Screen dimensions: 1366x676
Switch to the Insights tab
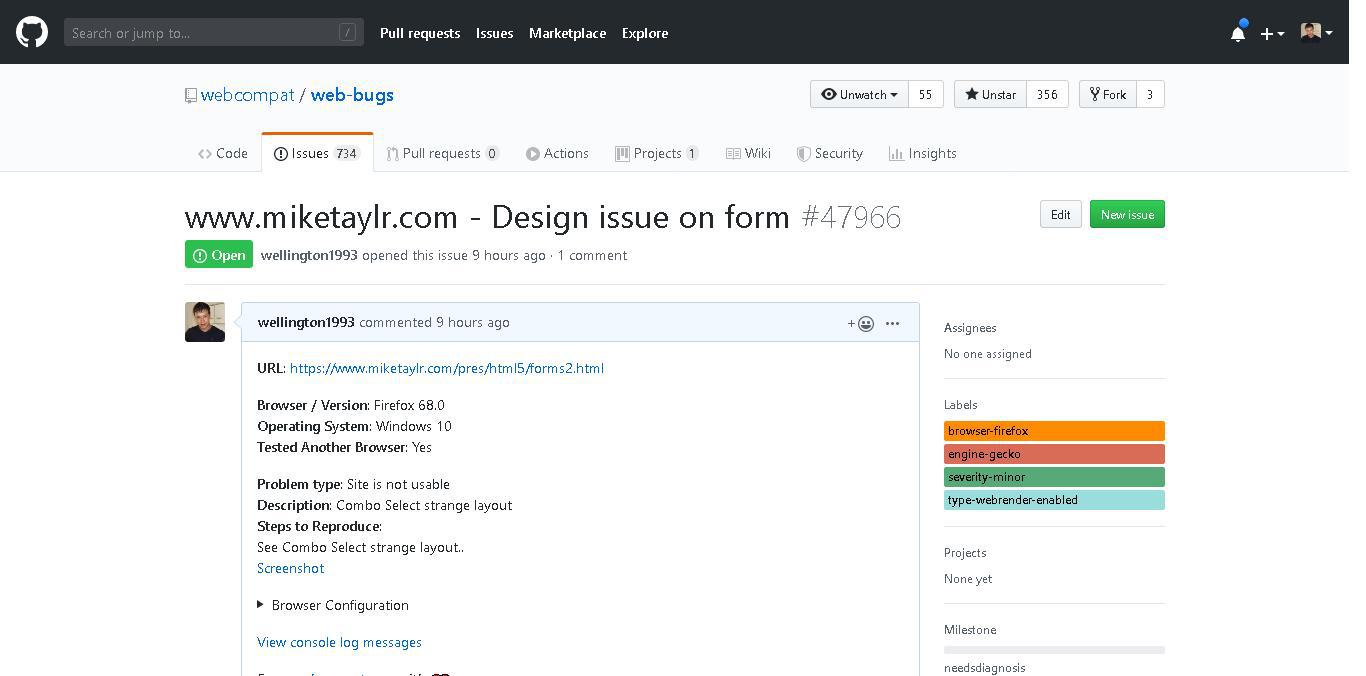pyautogui.click(x=923, y=153)
